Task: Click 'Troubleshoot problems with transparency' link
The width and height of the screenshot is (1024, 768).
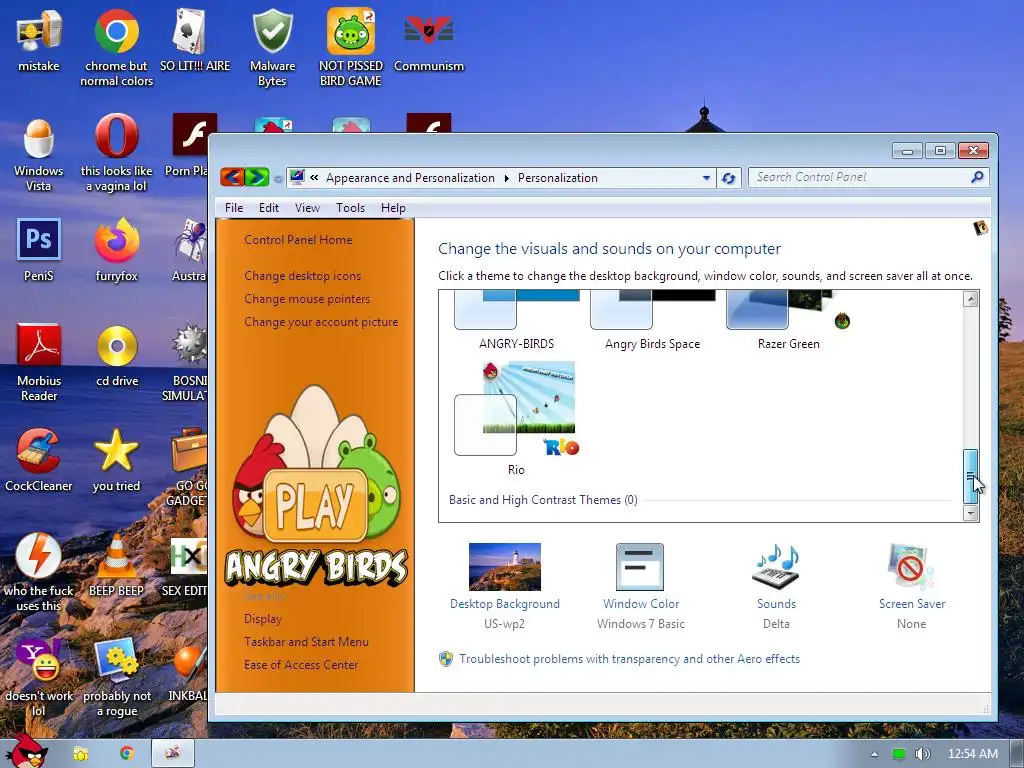Action: (629, 659)
